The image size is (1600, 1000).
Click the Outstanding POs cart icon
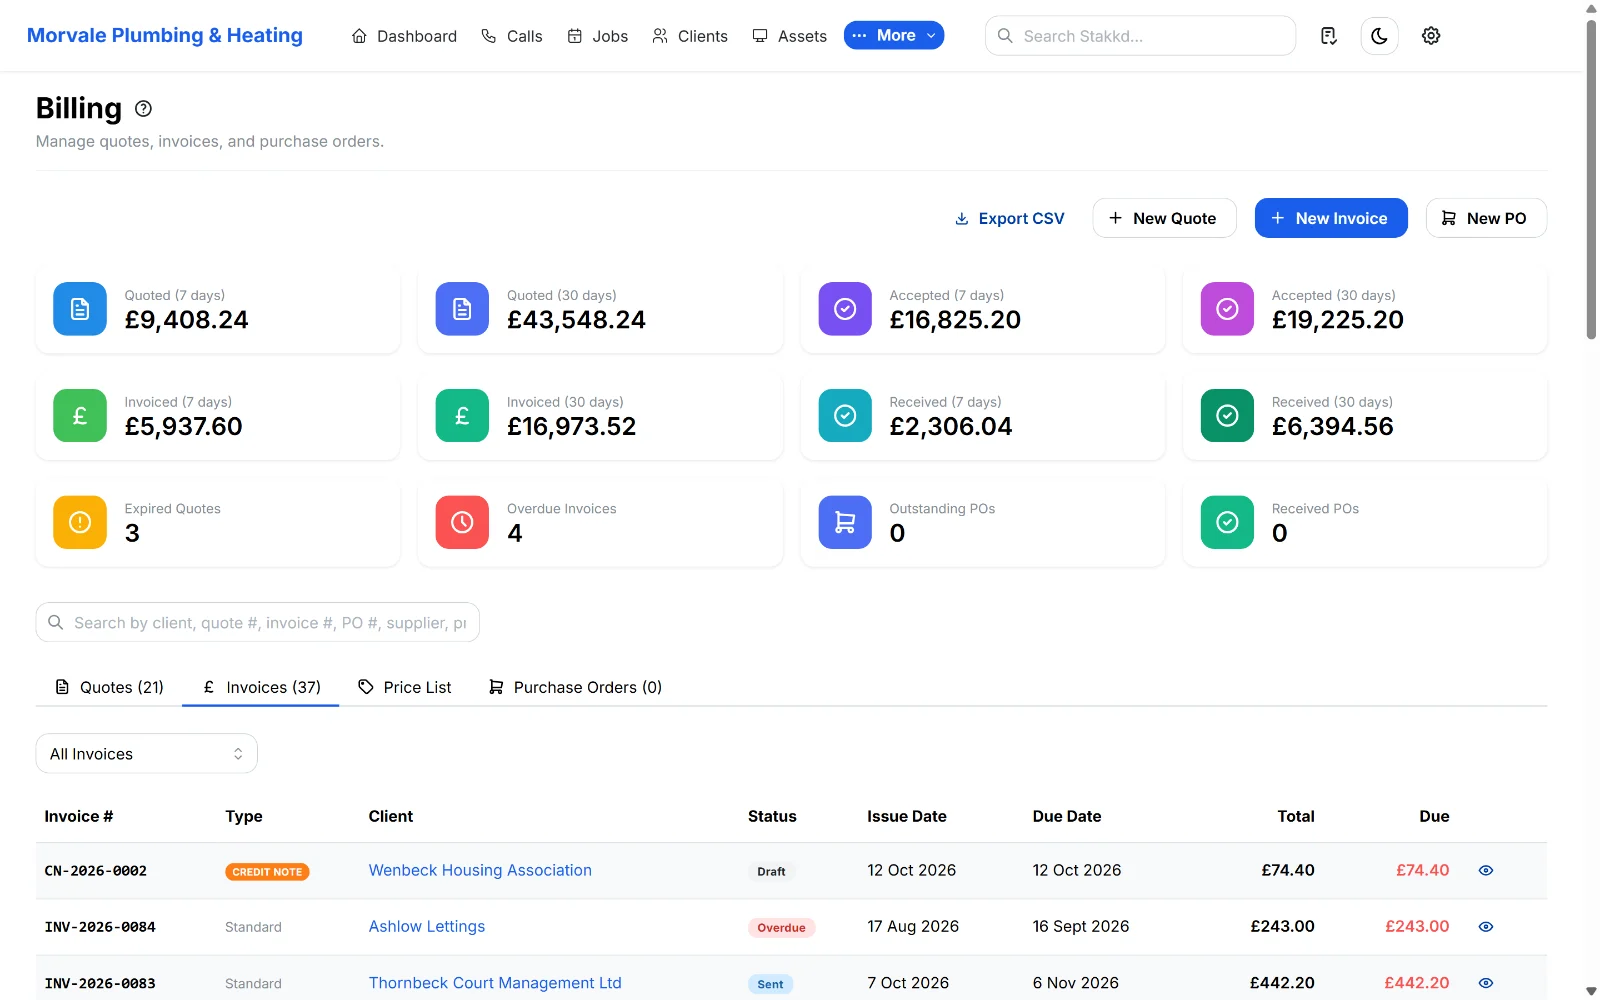point(845,522)
